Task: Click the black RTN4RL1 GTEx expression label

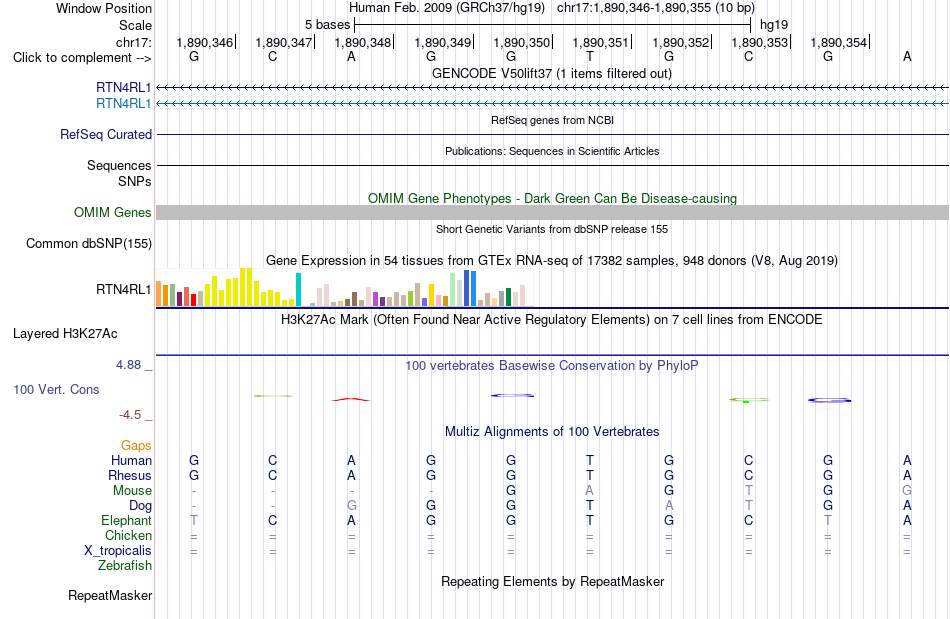Action: (x=124, y=290)
